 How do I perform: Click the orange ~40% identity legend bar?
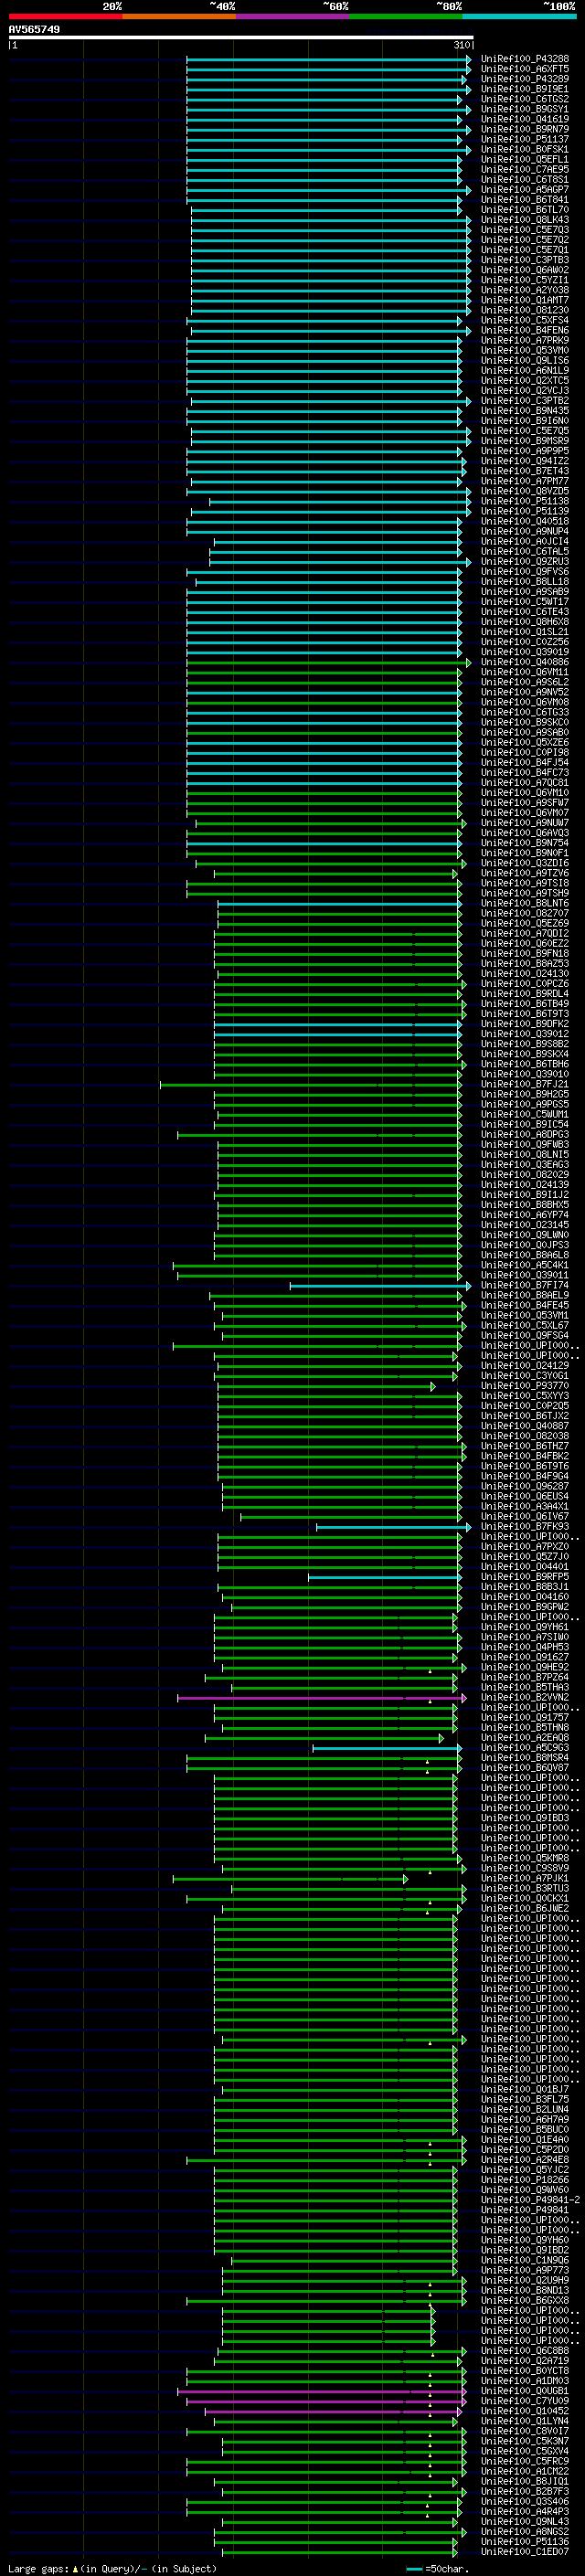tap(179, 16)
